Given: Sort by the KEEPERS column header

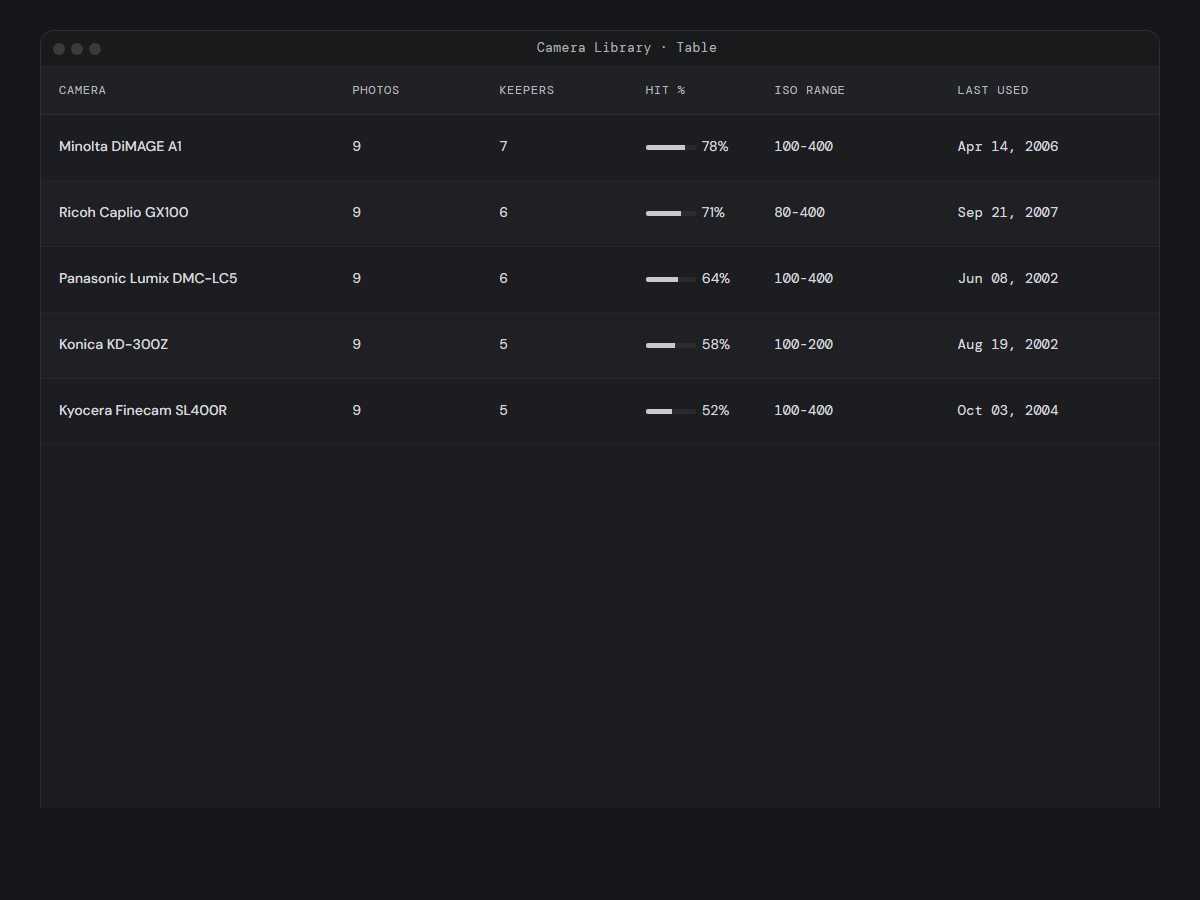Looking at the screenshot, I should pyautogui.click(x=527, y=90).
